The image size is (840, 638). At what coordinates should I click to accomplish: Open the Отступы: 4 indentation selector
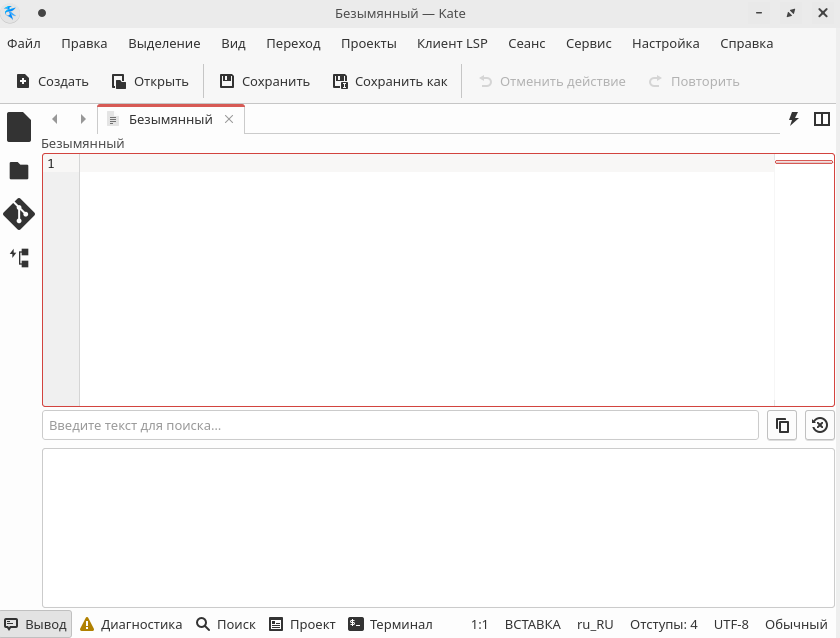[x=663, y=624]
